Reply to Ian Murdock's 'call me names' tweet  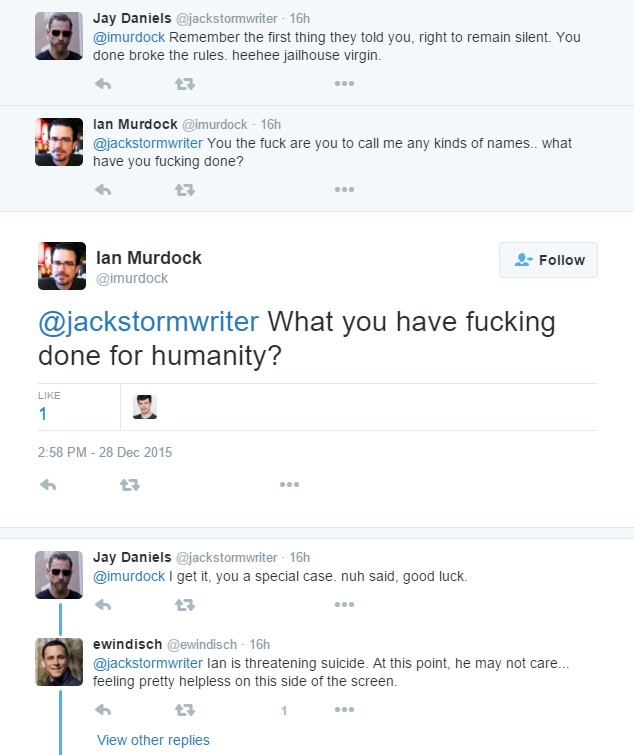[103, 190]
